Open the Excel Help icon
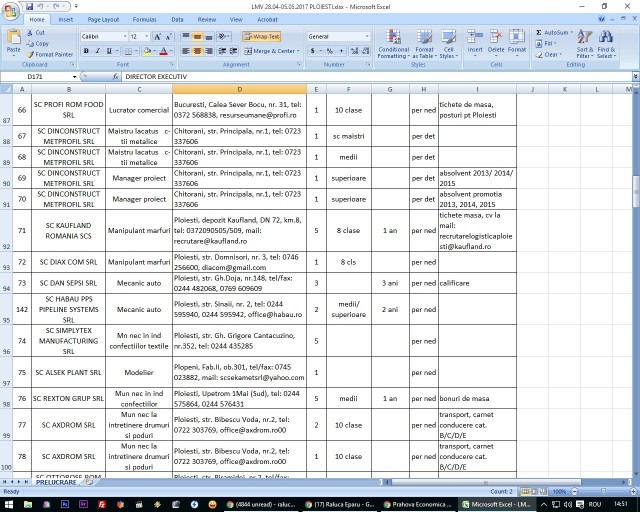 pos(601,19)
